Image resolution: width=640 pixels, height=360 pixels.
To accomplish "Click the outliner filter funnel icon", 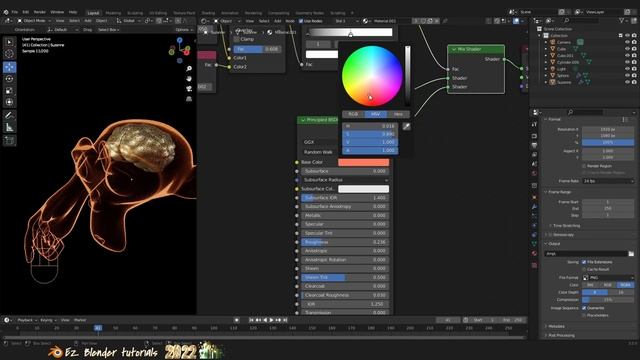I will [622, 20].
